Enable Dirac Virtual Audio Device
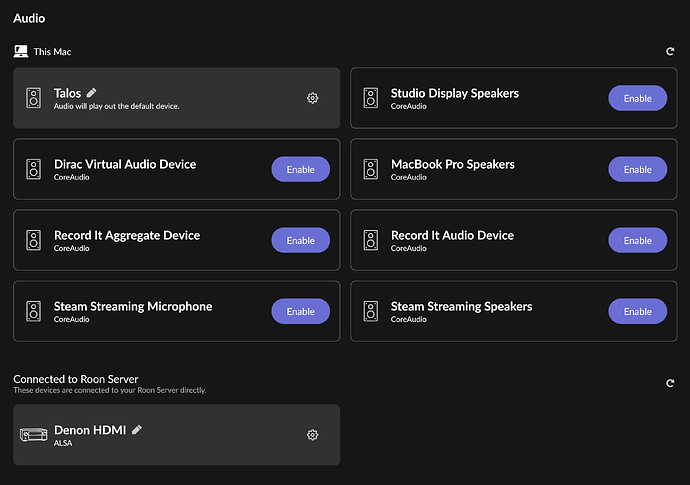 tap(301, 169)
